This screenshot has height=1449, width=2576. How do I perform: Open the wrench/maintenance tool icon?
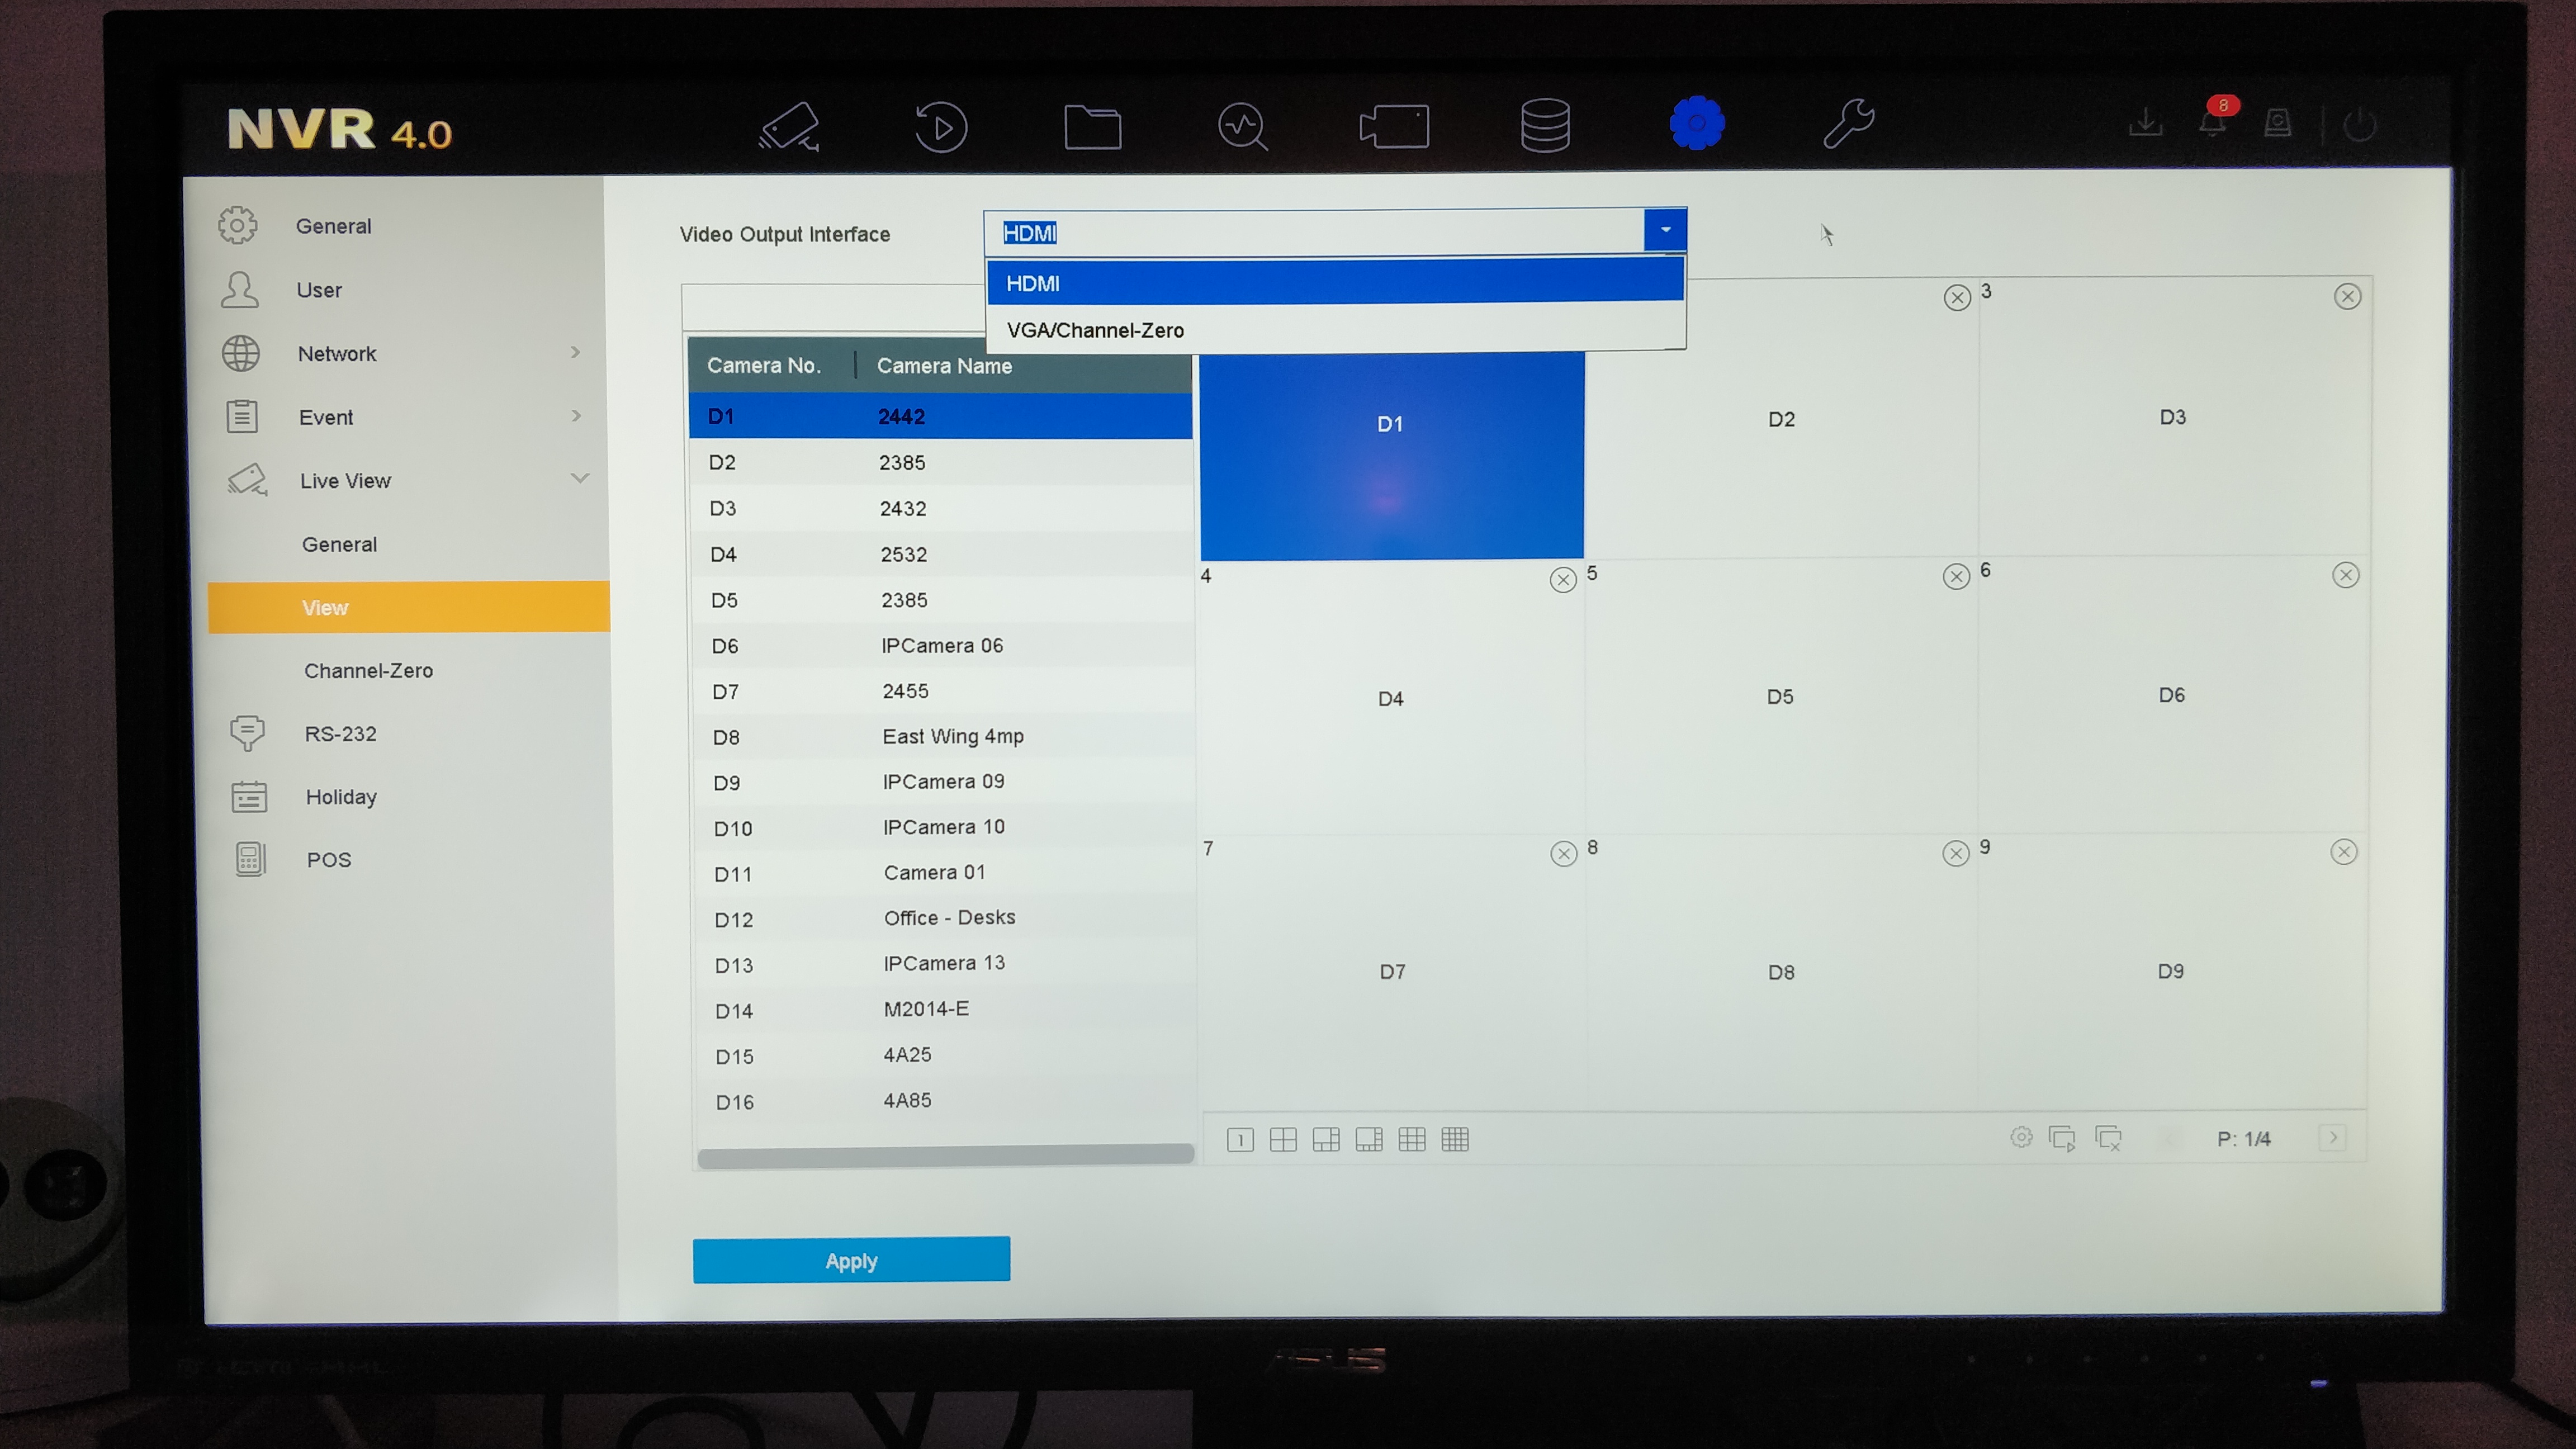(x=1847, y=124)
